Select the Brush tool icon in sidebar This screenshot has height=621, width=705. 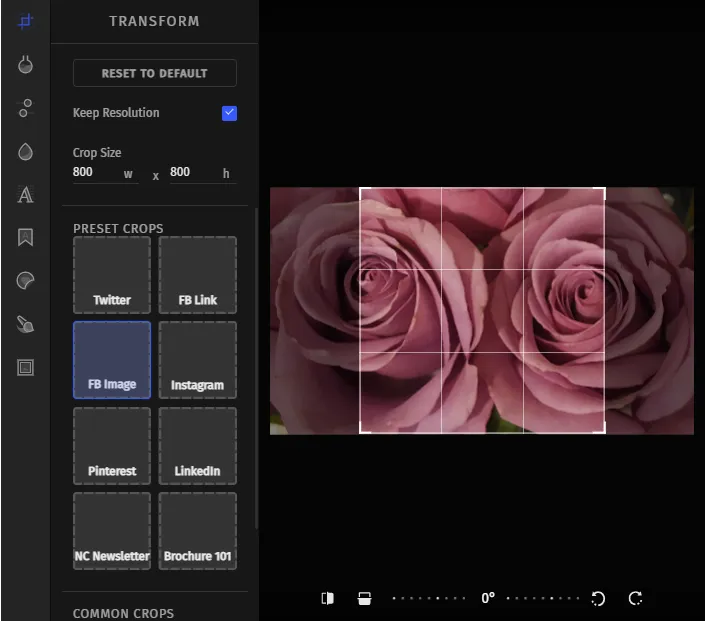(25, 324)
